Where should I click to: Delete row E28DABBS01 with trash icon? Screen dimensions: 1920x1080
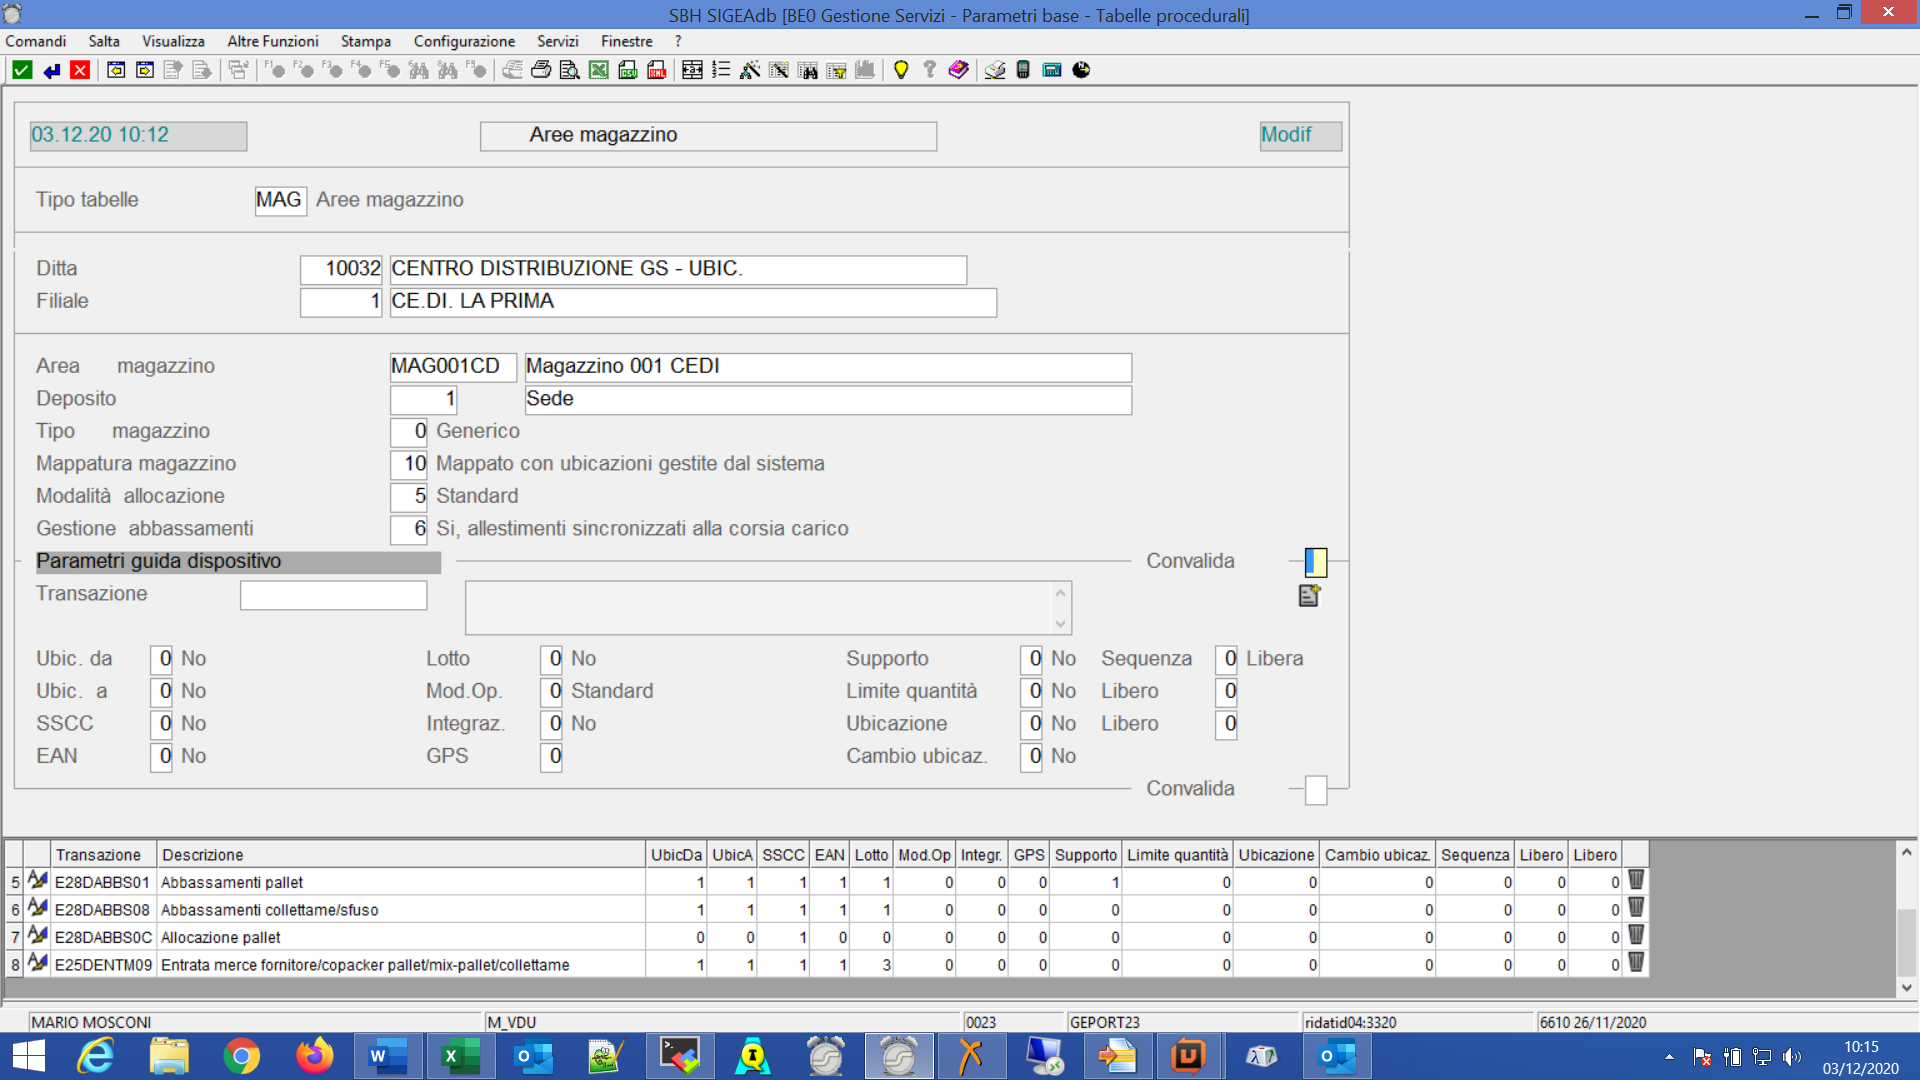coord(1636,881)
